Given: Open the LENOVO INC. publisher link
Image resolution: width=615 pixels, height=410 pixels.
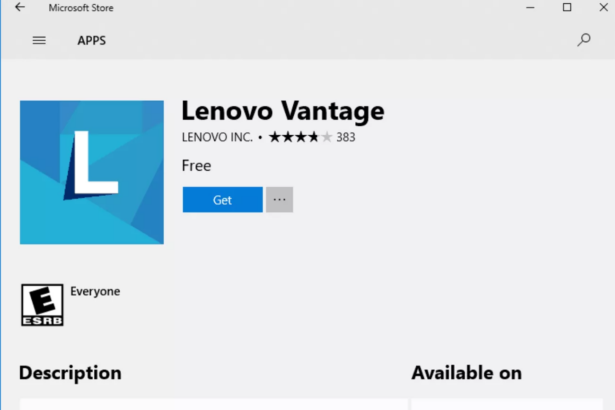Looking at the screenshot, I should coord(217,137).
